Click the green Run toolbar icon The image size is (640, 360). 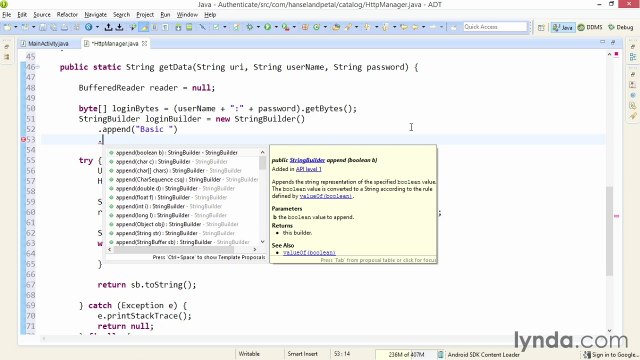pyautogui.click(x=267, y=27)
